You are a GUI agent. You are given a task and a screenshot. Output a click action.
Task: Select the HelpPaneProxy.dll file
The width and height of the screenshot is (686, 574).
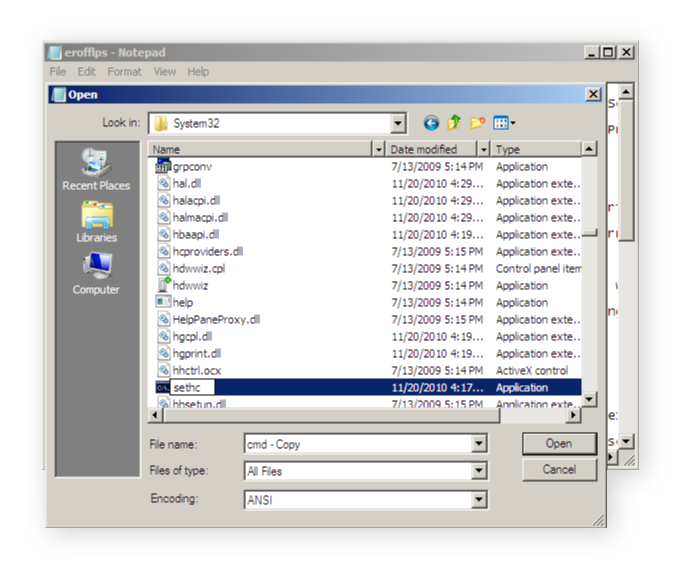coord(216,319)
